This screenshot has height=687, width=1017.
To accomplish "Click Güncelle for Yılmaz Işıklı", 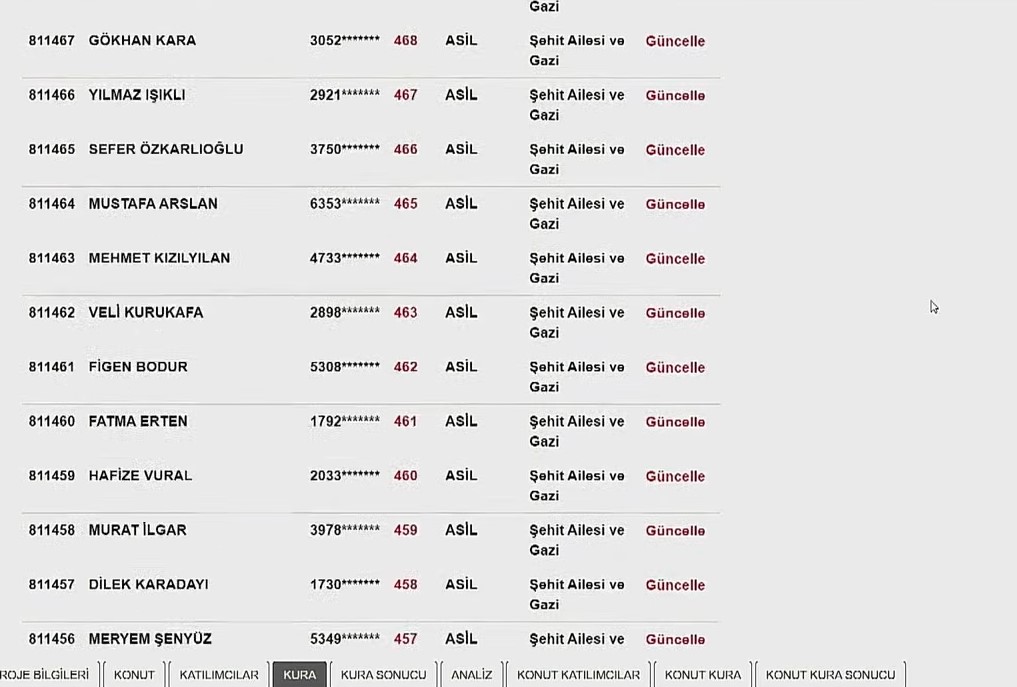I will coord(675,96).
